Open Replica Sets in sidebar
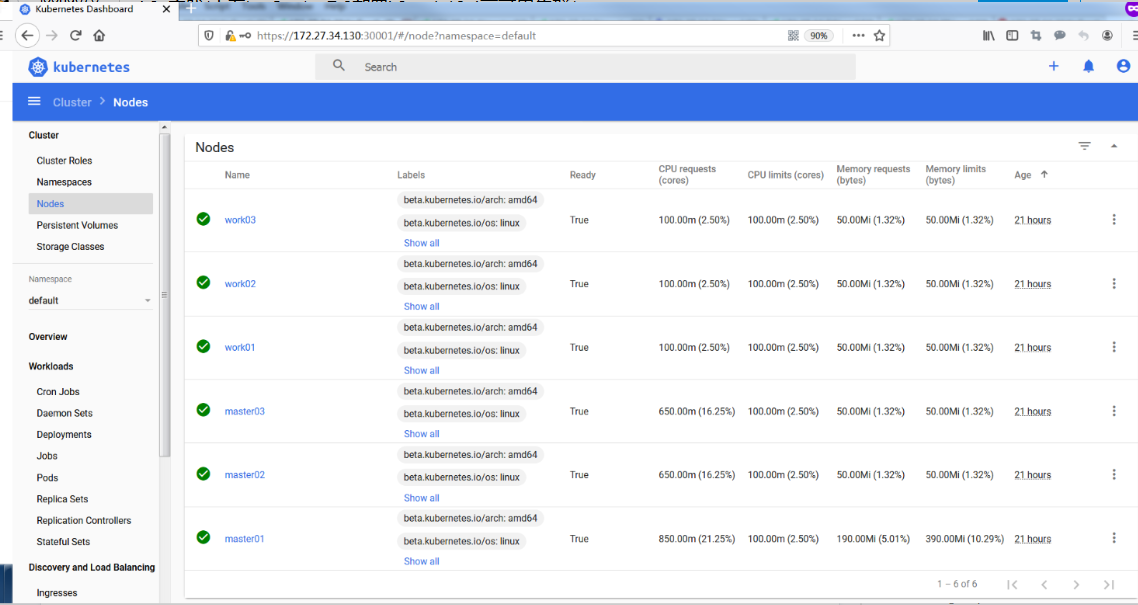Viewport: 1138px width, 605px height. click(62, 499)
